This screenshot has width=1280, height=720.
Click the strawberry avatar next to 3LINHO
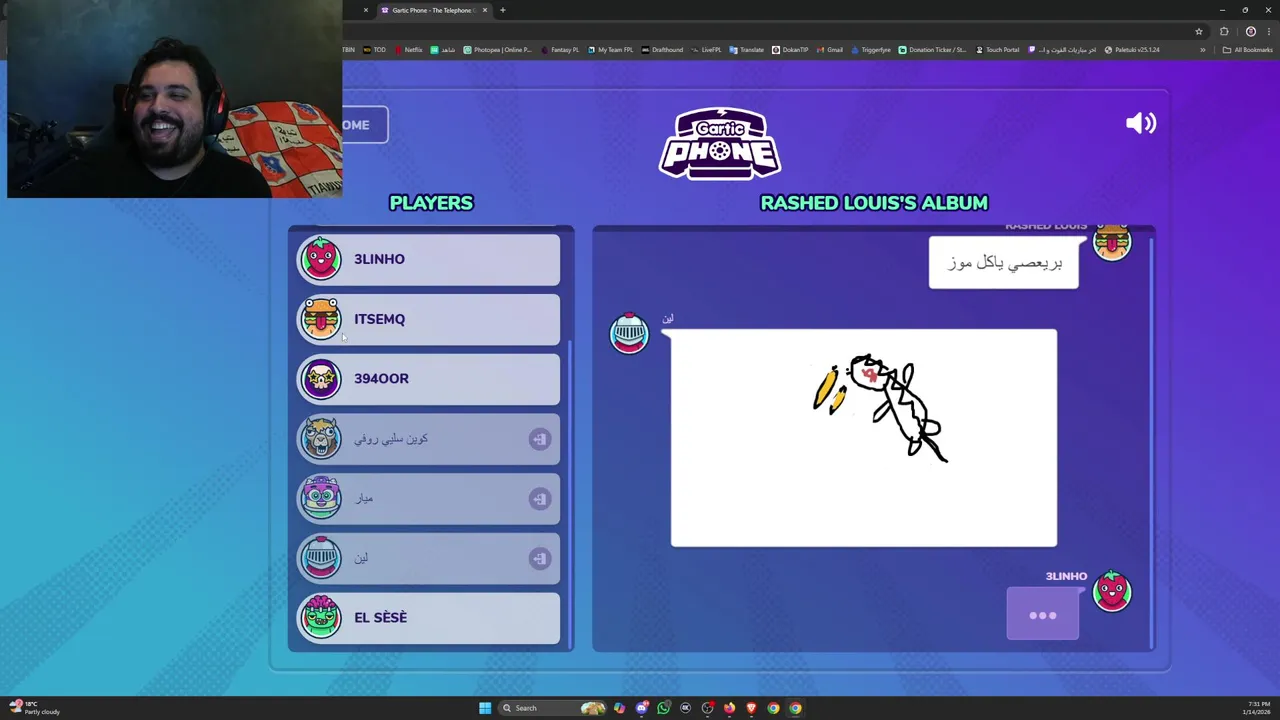point(321,259)
